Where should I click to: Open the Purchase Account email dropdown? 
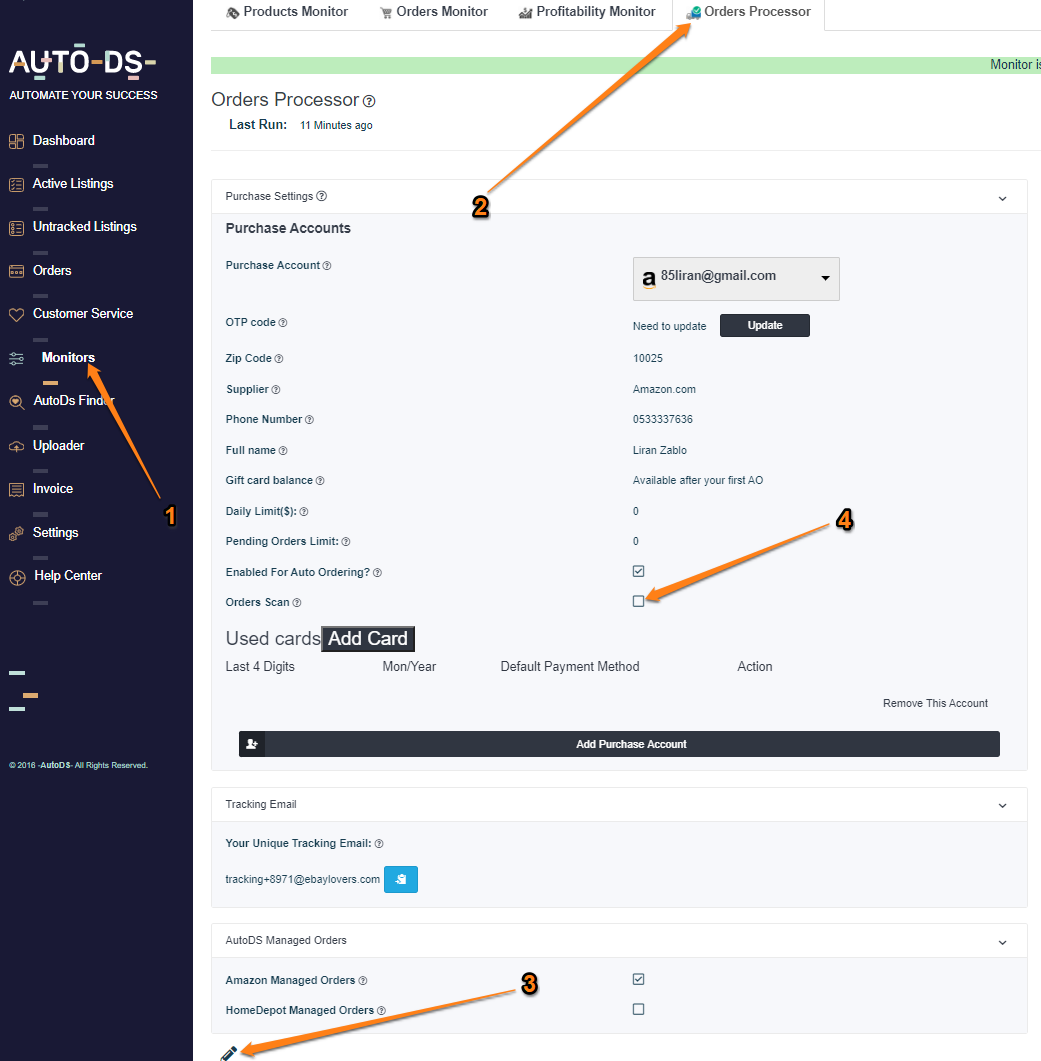736,278
